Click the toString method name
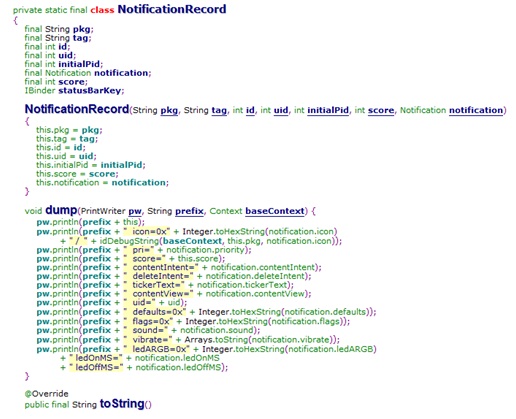The height and width of the screenshot is (419, 516). pyautogui.click(x=122, y=404)
